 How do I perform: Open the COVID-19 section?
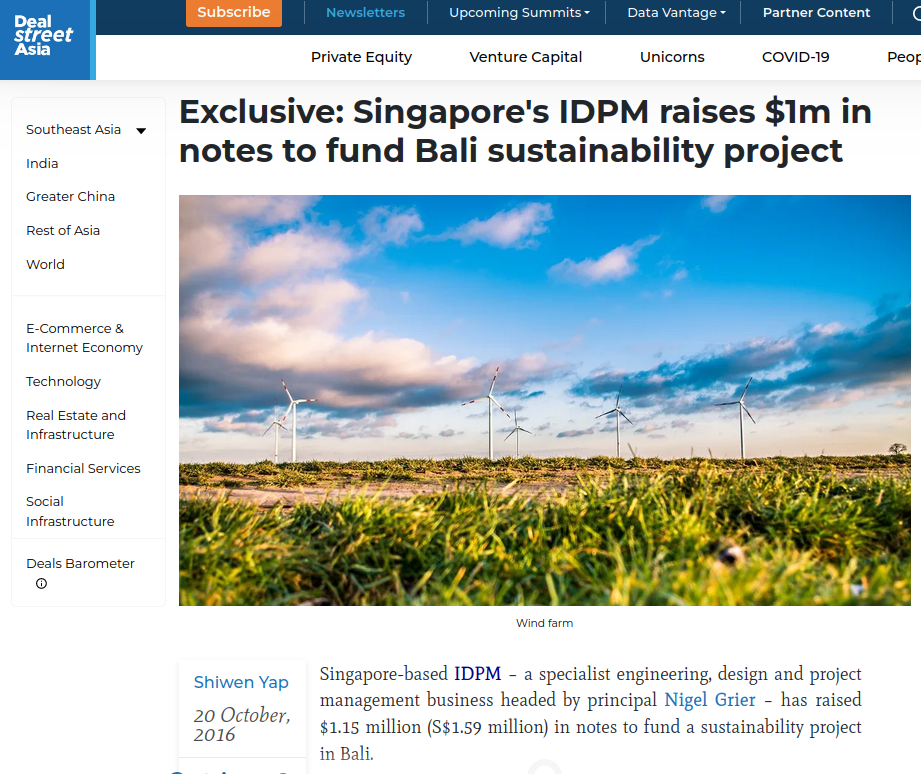point(795,57)
